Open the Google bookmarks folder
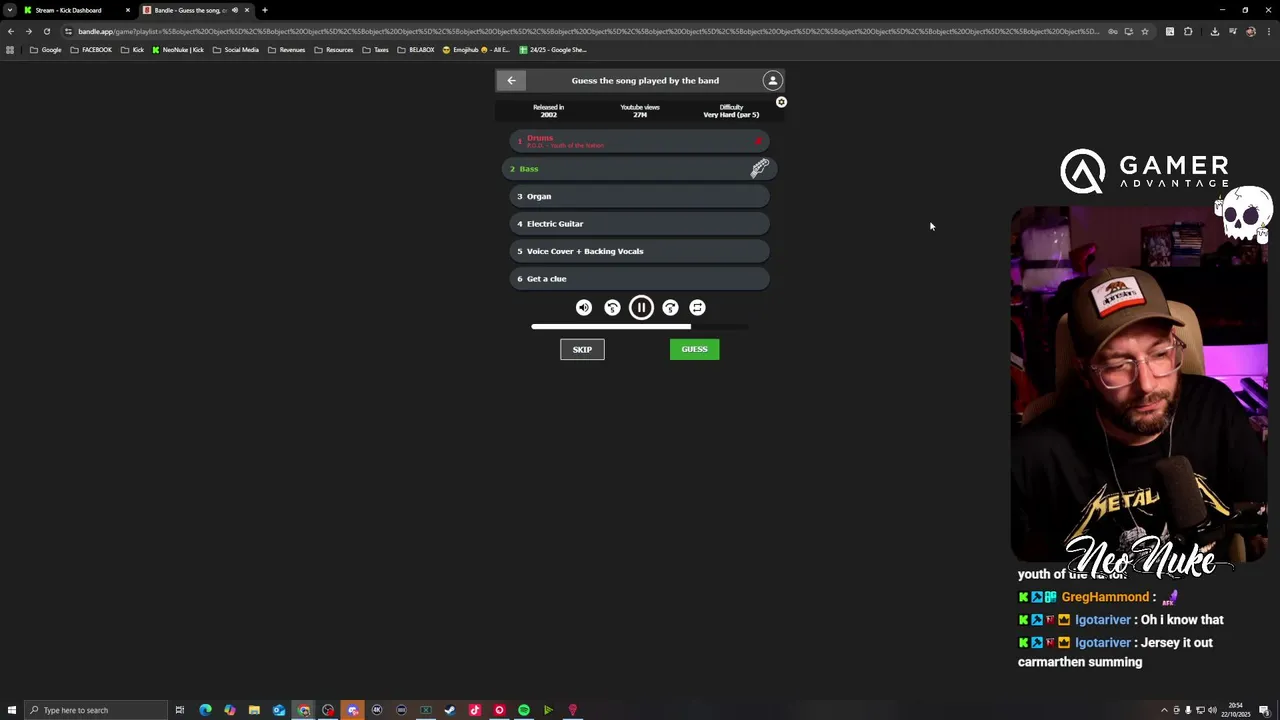The image size is (1280, 720). (46, 50)
